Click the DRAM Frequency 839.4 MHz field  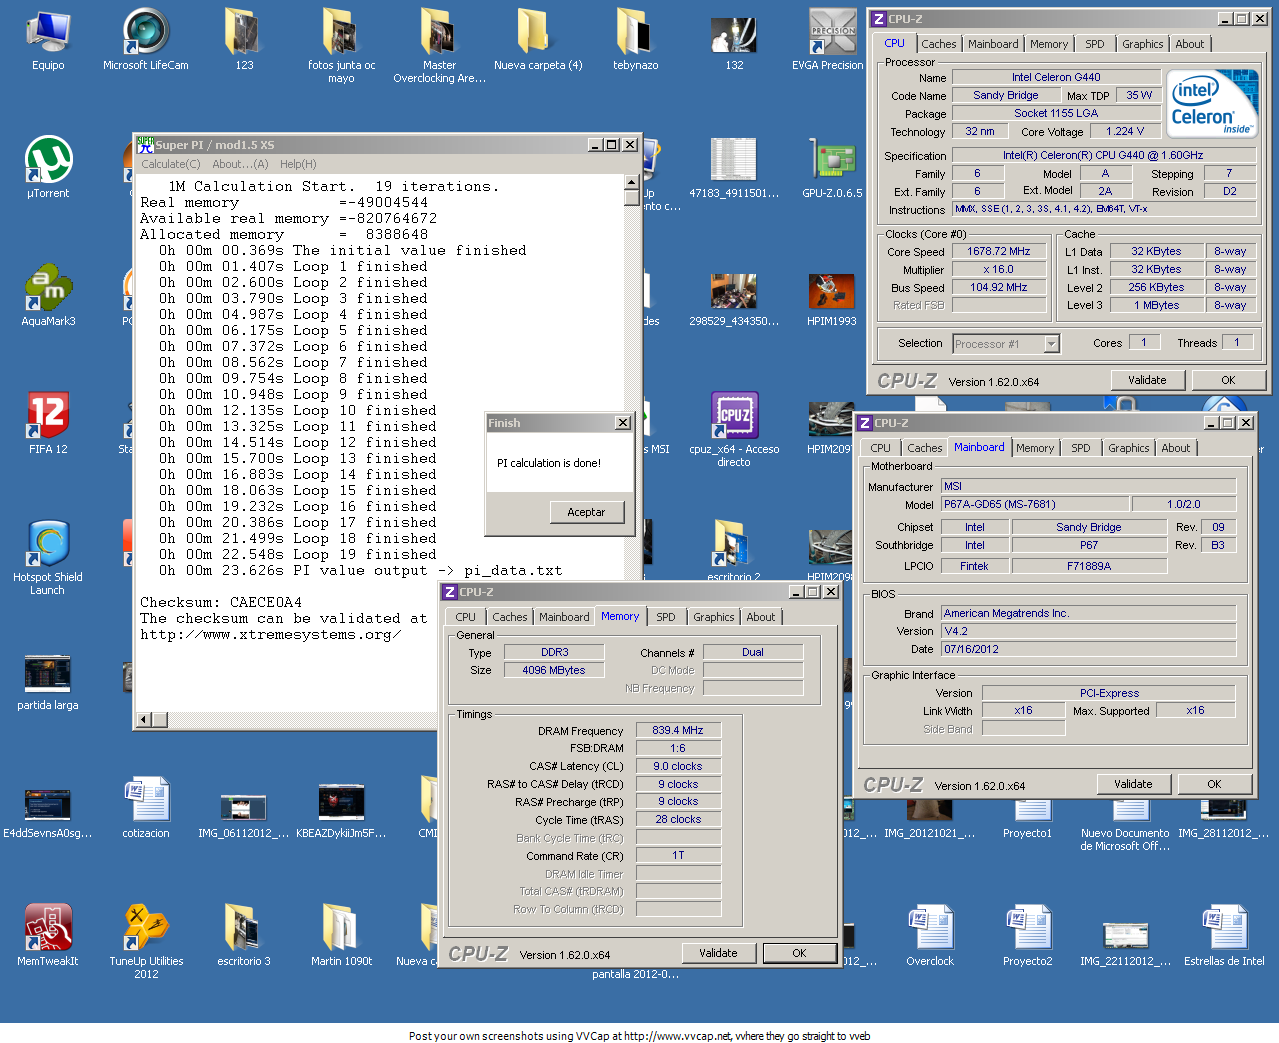678,730
